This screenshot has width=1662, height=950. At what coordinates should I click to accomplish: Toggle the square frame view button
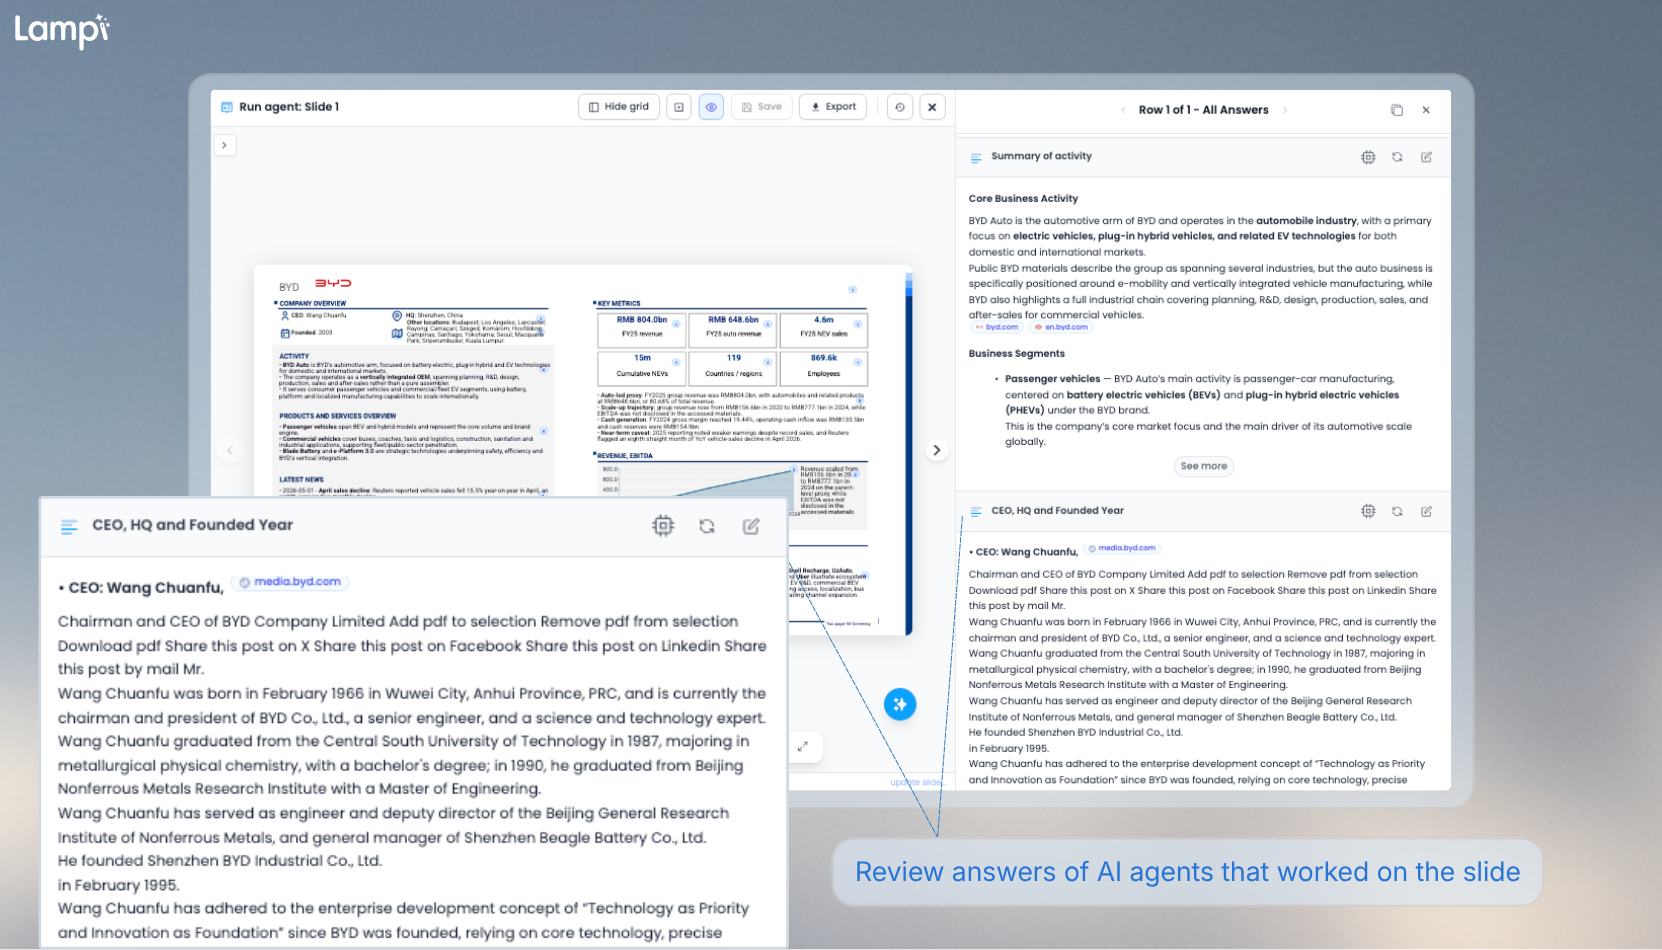coord(679,107)
